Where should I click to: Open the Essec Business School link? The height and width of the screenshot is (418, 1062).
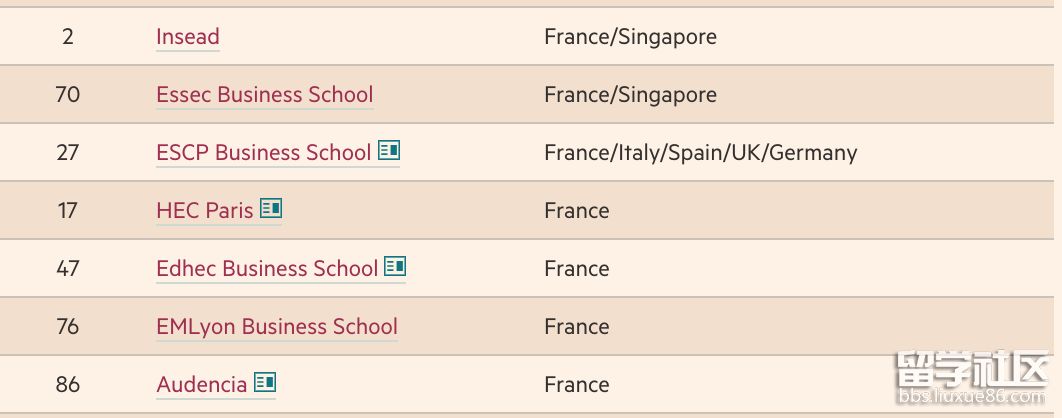pos(265,95)
